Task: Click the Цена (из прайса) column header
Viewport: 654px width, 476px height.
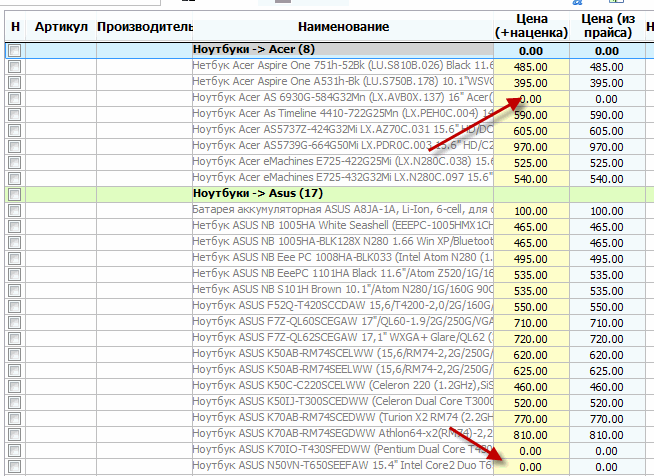Action: coord(608,26)
